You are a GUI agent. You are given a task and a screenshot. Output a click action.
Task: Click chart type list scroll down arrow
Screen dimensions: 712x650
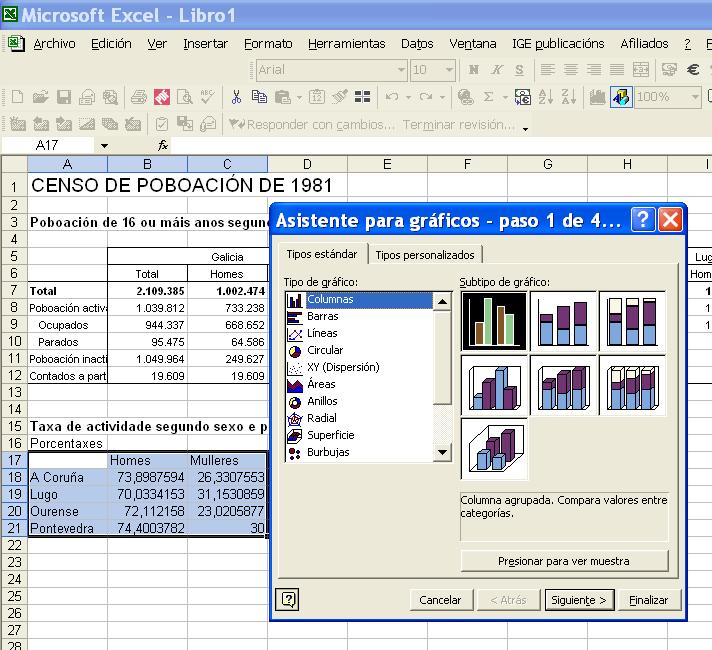(x=442, y=452)
